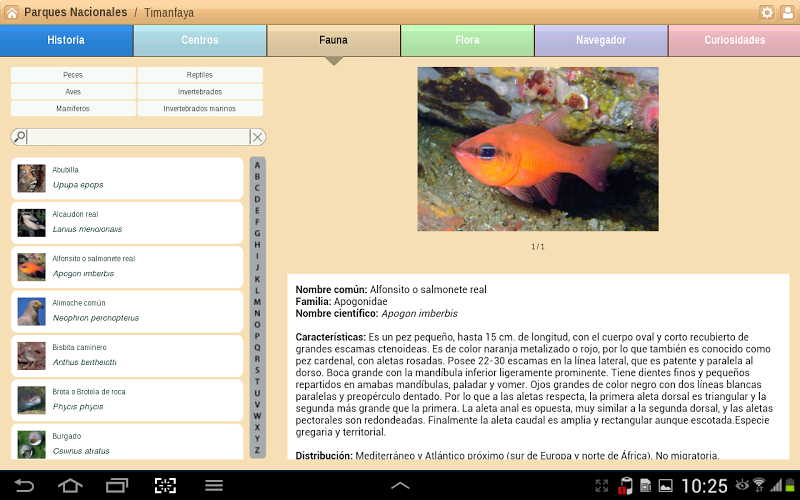Select Bisbita caminero list entry
This screenshot has height=500, width=800.
(127, 356)
